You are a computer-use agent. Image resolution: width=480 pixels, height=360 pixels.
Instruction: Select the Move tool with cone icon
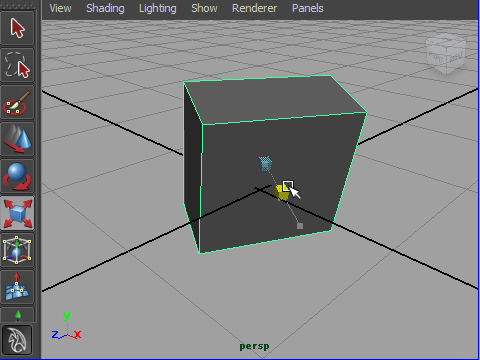coord(17,139)
